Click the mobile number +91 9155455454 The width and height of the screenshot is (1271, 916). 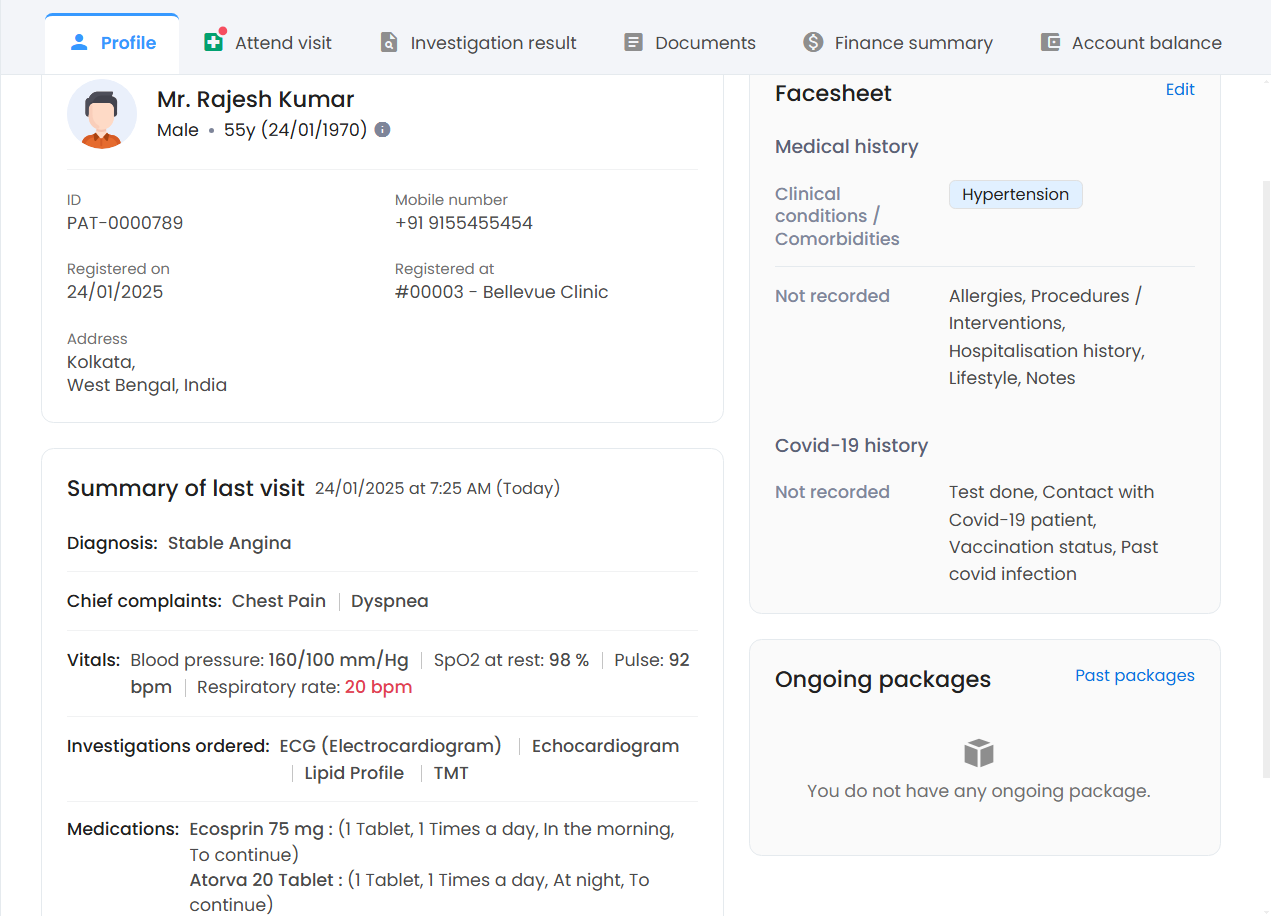464,223
